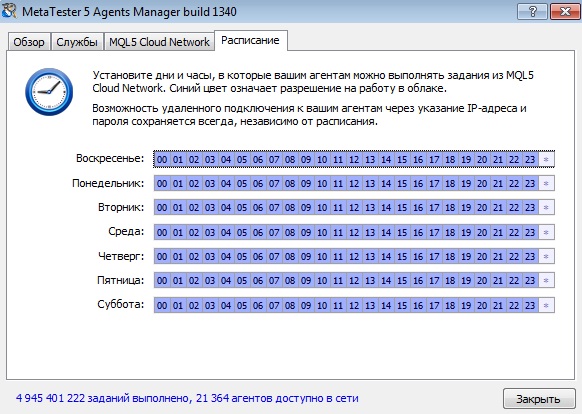Open the MQL5 Cloud Network tab
Screen dimensions: 582x414
(159, 42)
